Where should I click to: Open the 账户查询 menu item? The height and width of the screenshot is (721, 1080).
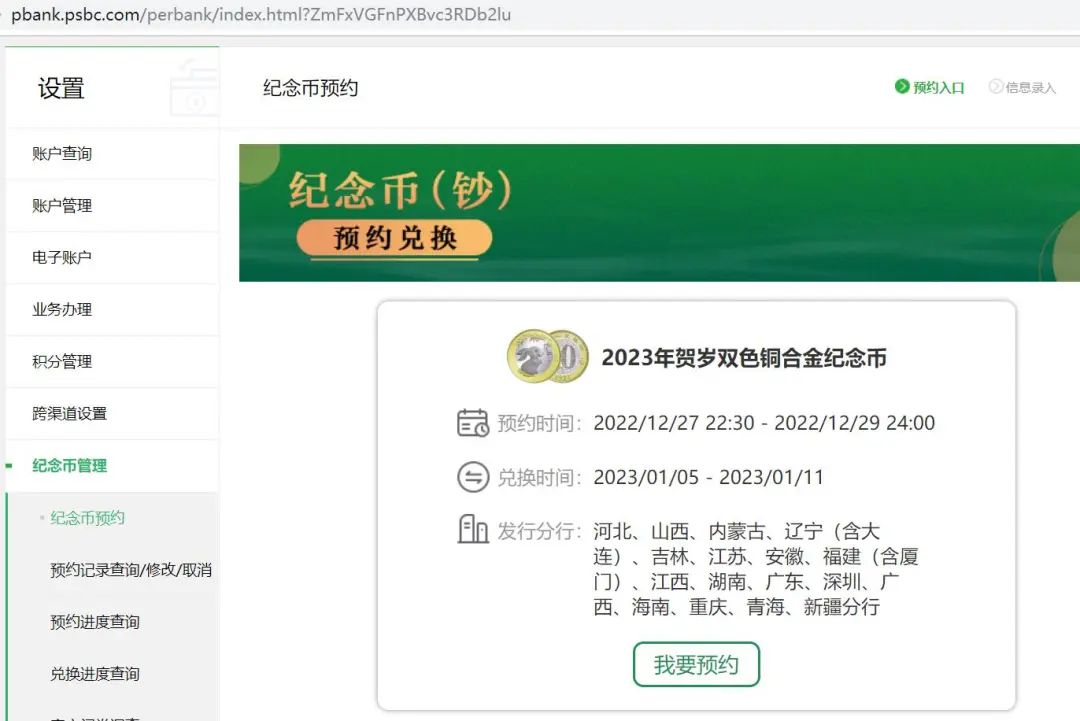(62, 153)
